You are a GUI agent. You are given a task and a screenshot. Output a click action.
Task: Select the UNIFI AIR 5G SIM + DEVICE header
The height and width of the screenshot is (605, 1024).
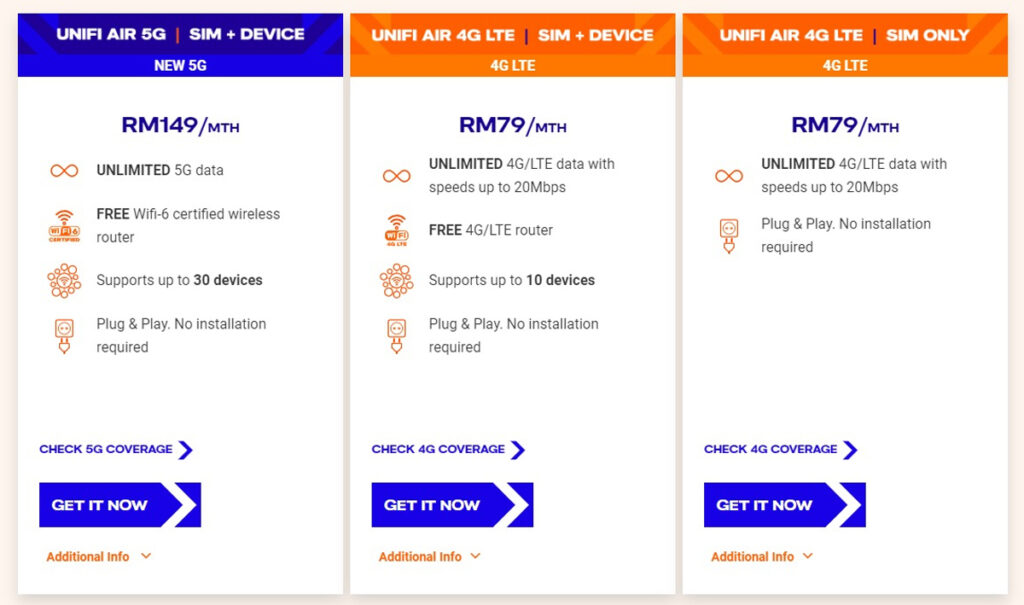181,34
